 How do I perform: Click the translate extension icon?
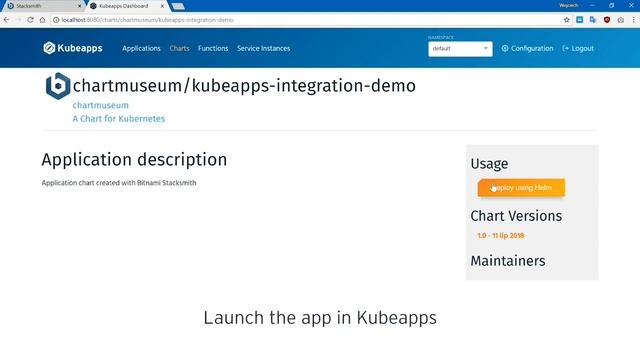(x=593, y=20)
